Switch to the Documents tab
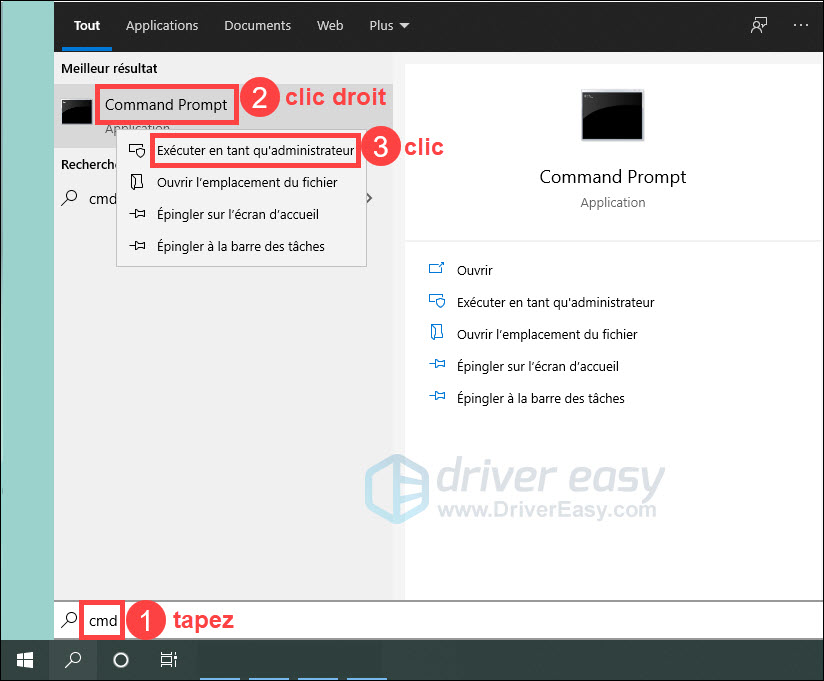 coord(257,25)
